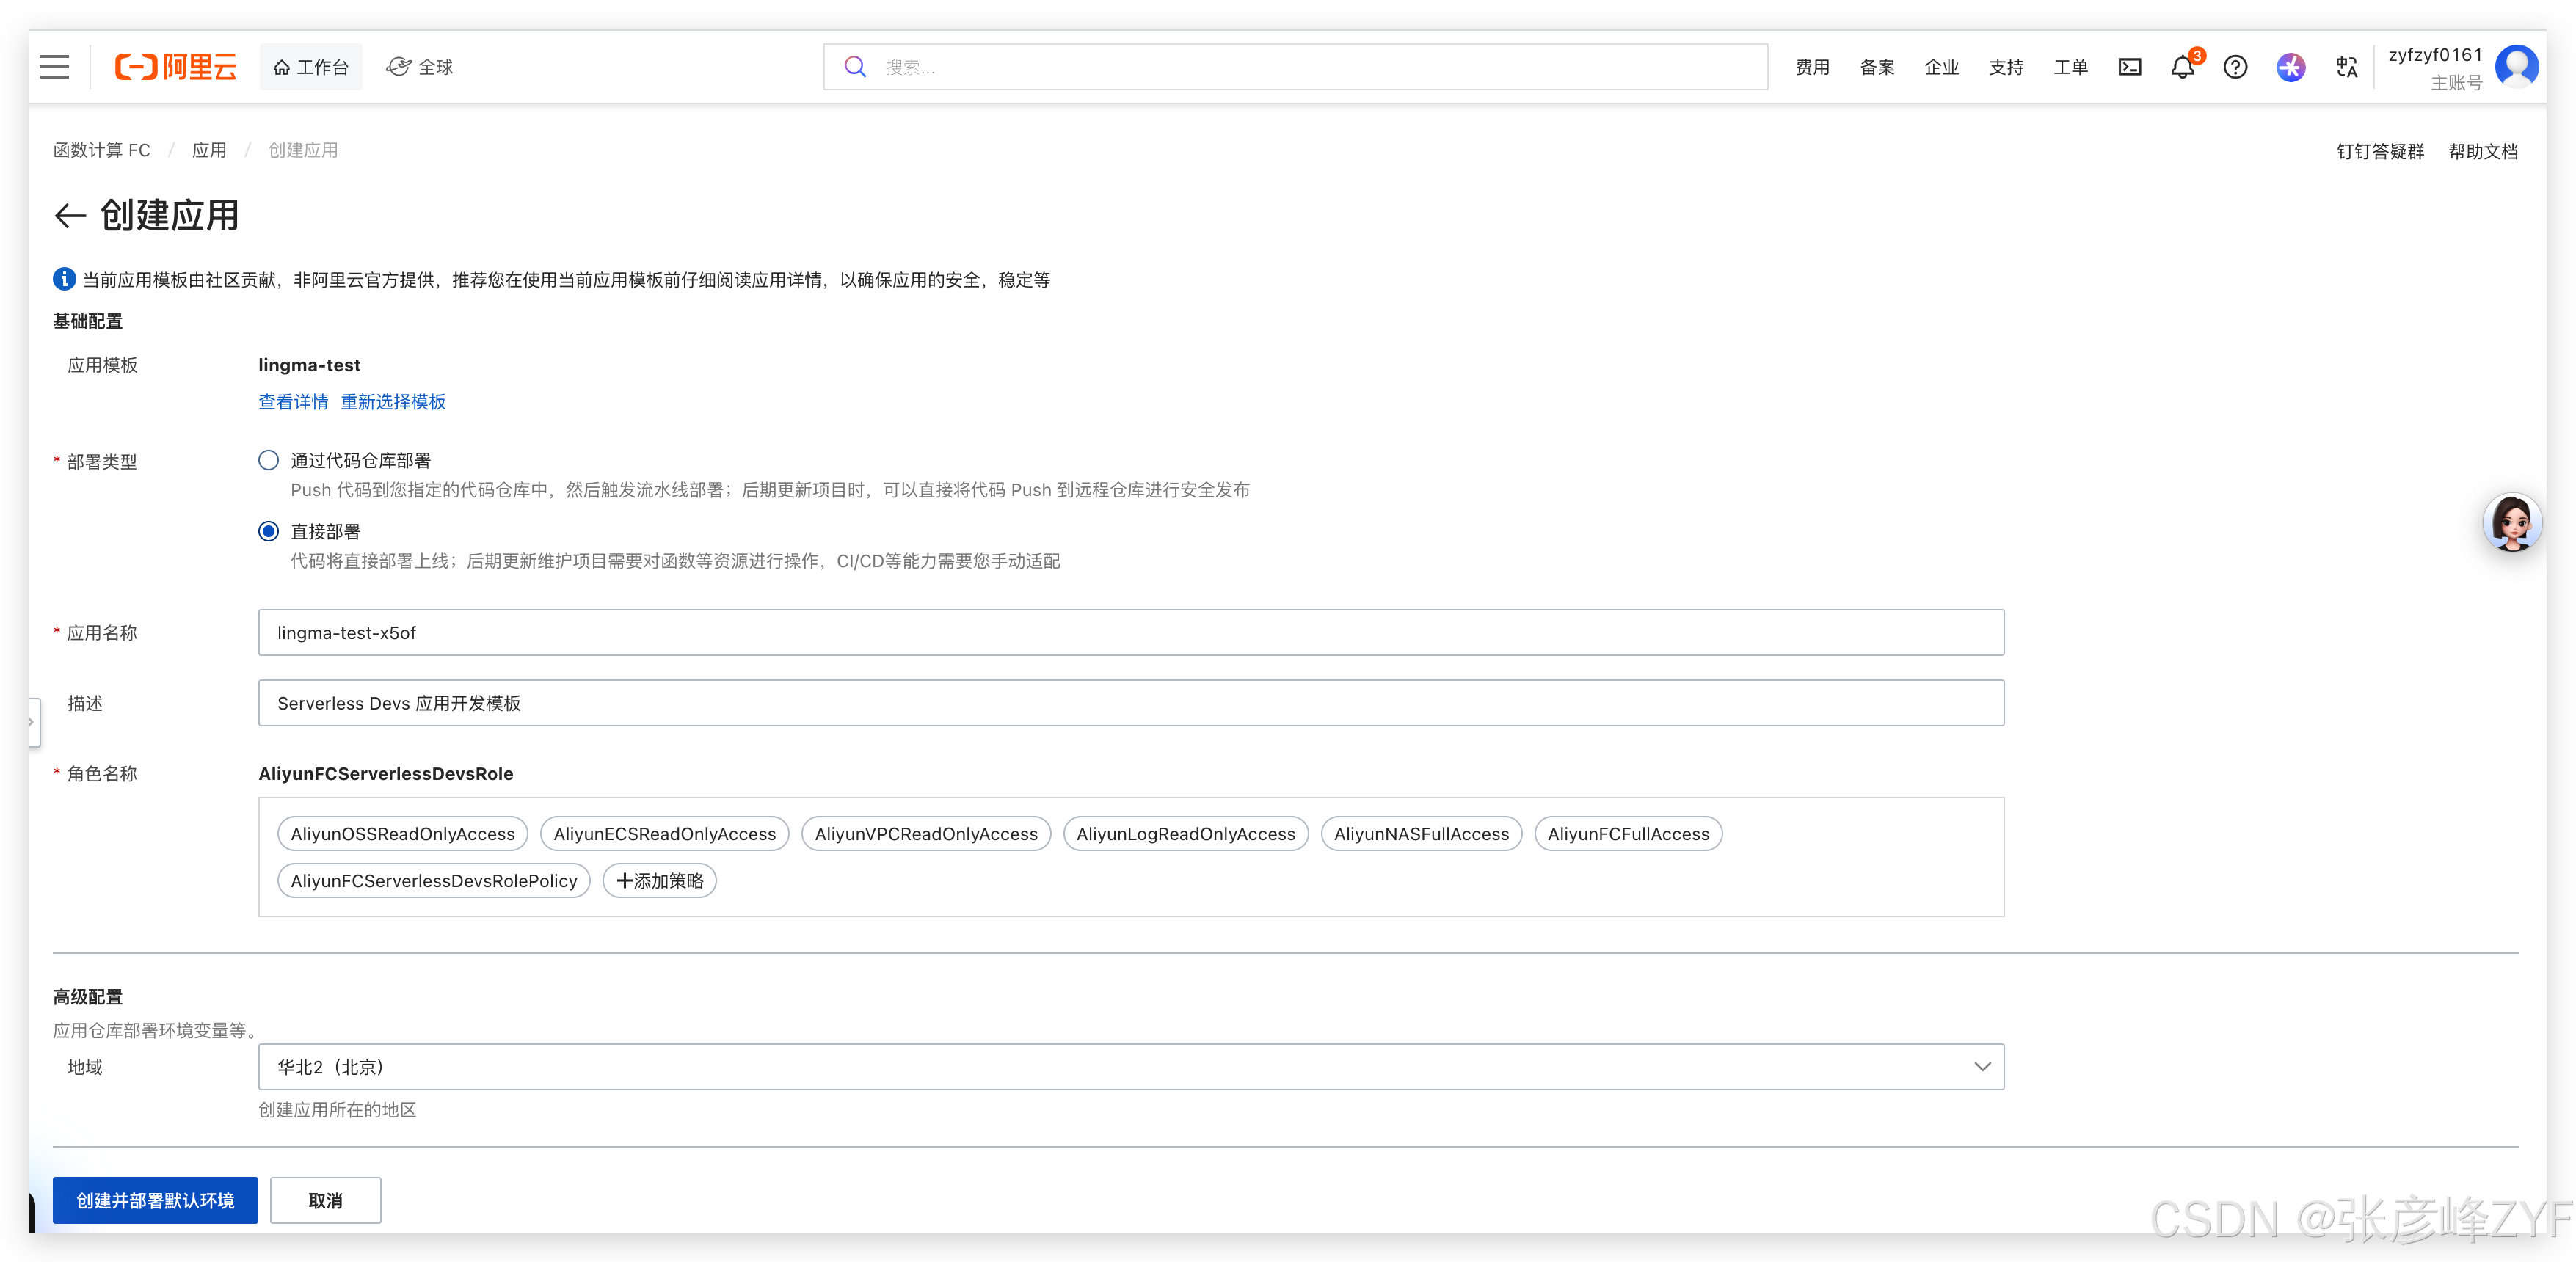
Task: Edit the 描述 description field
Action: 1131,703
